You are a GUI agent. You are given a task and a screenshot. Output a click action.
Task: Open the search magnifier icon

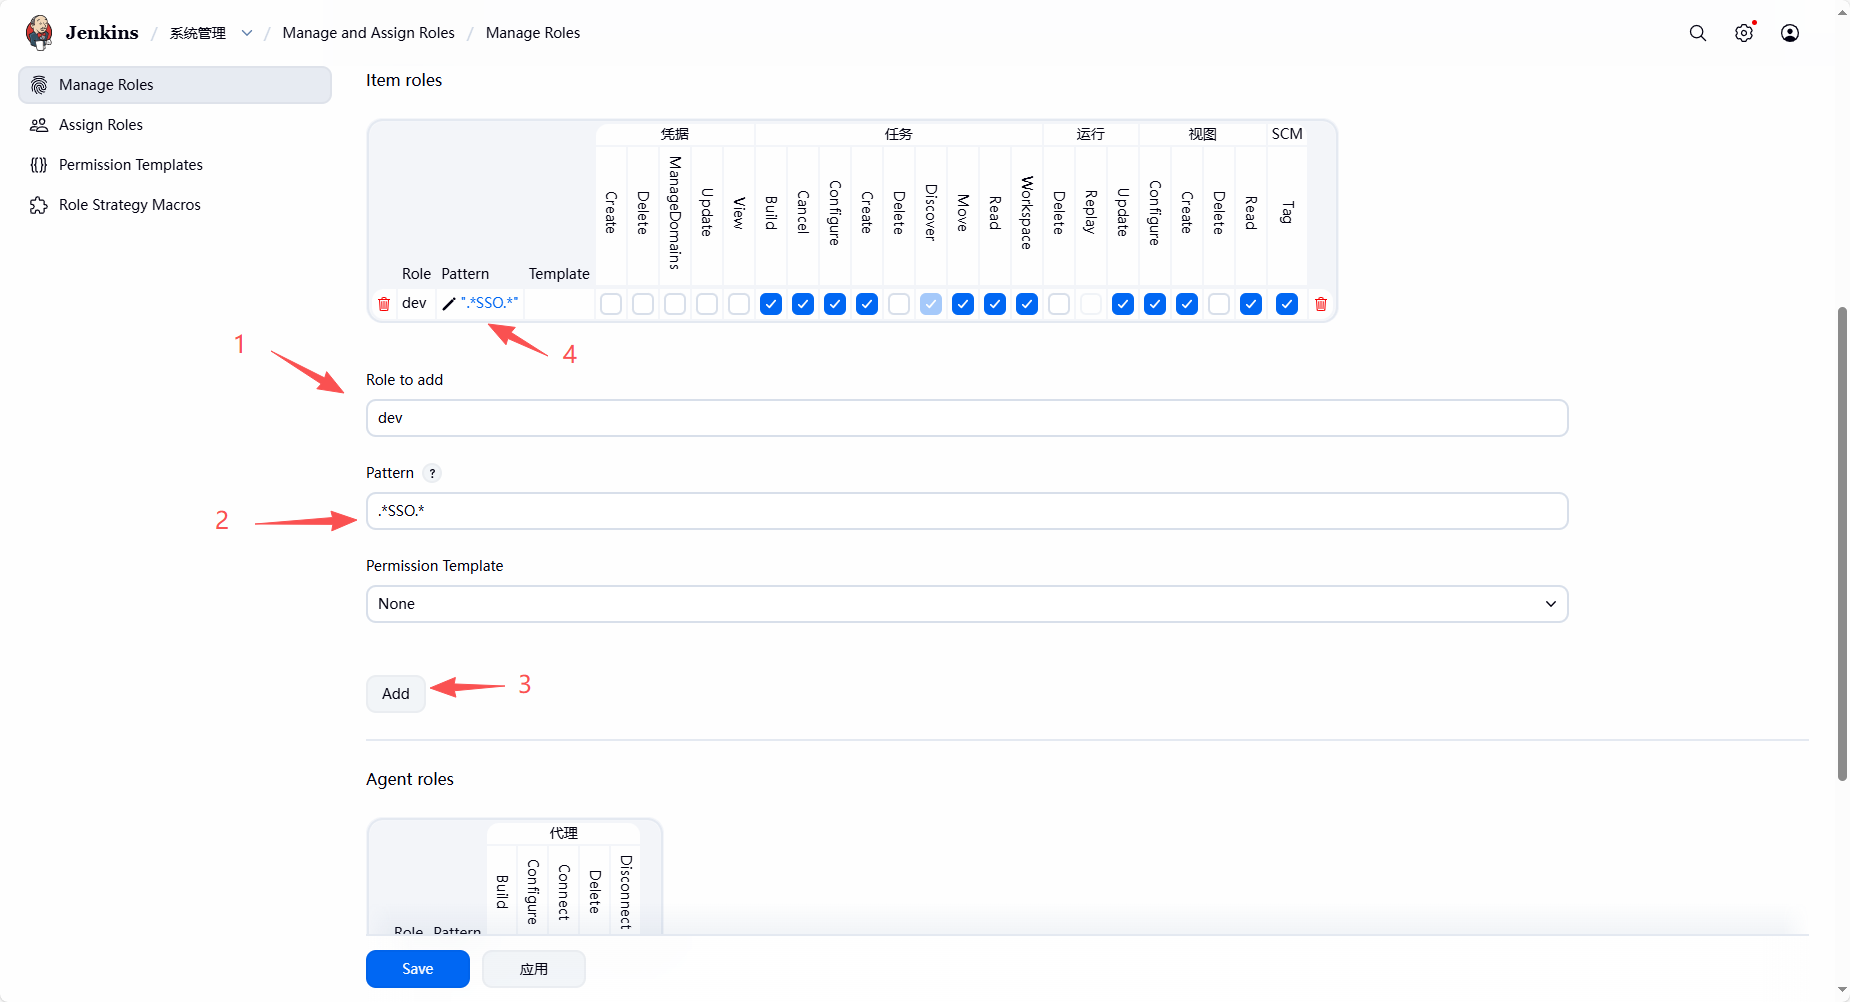coord(1697,33)
